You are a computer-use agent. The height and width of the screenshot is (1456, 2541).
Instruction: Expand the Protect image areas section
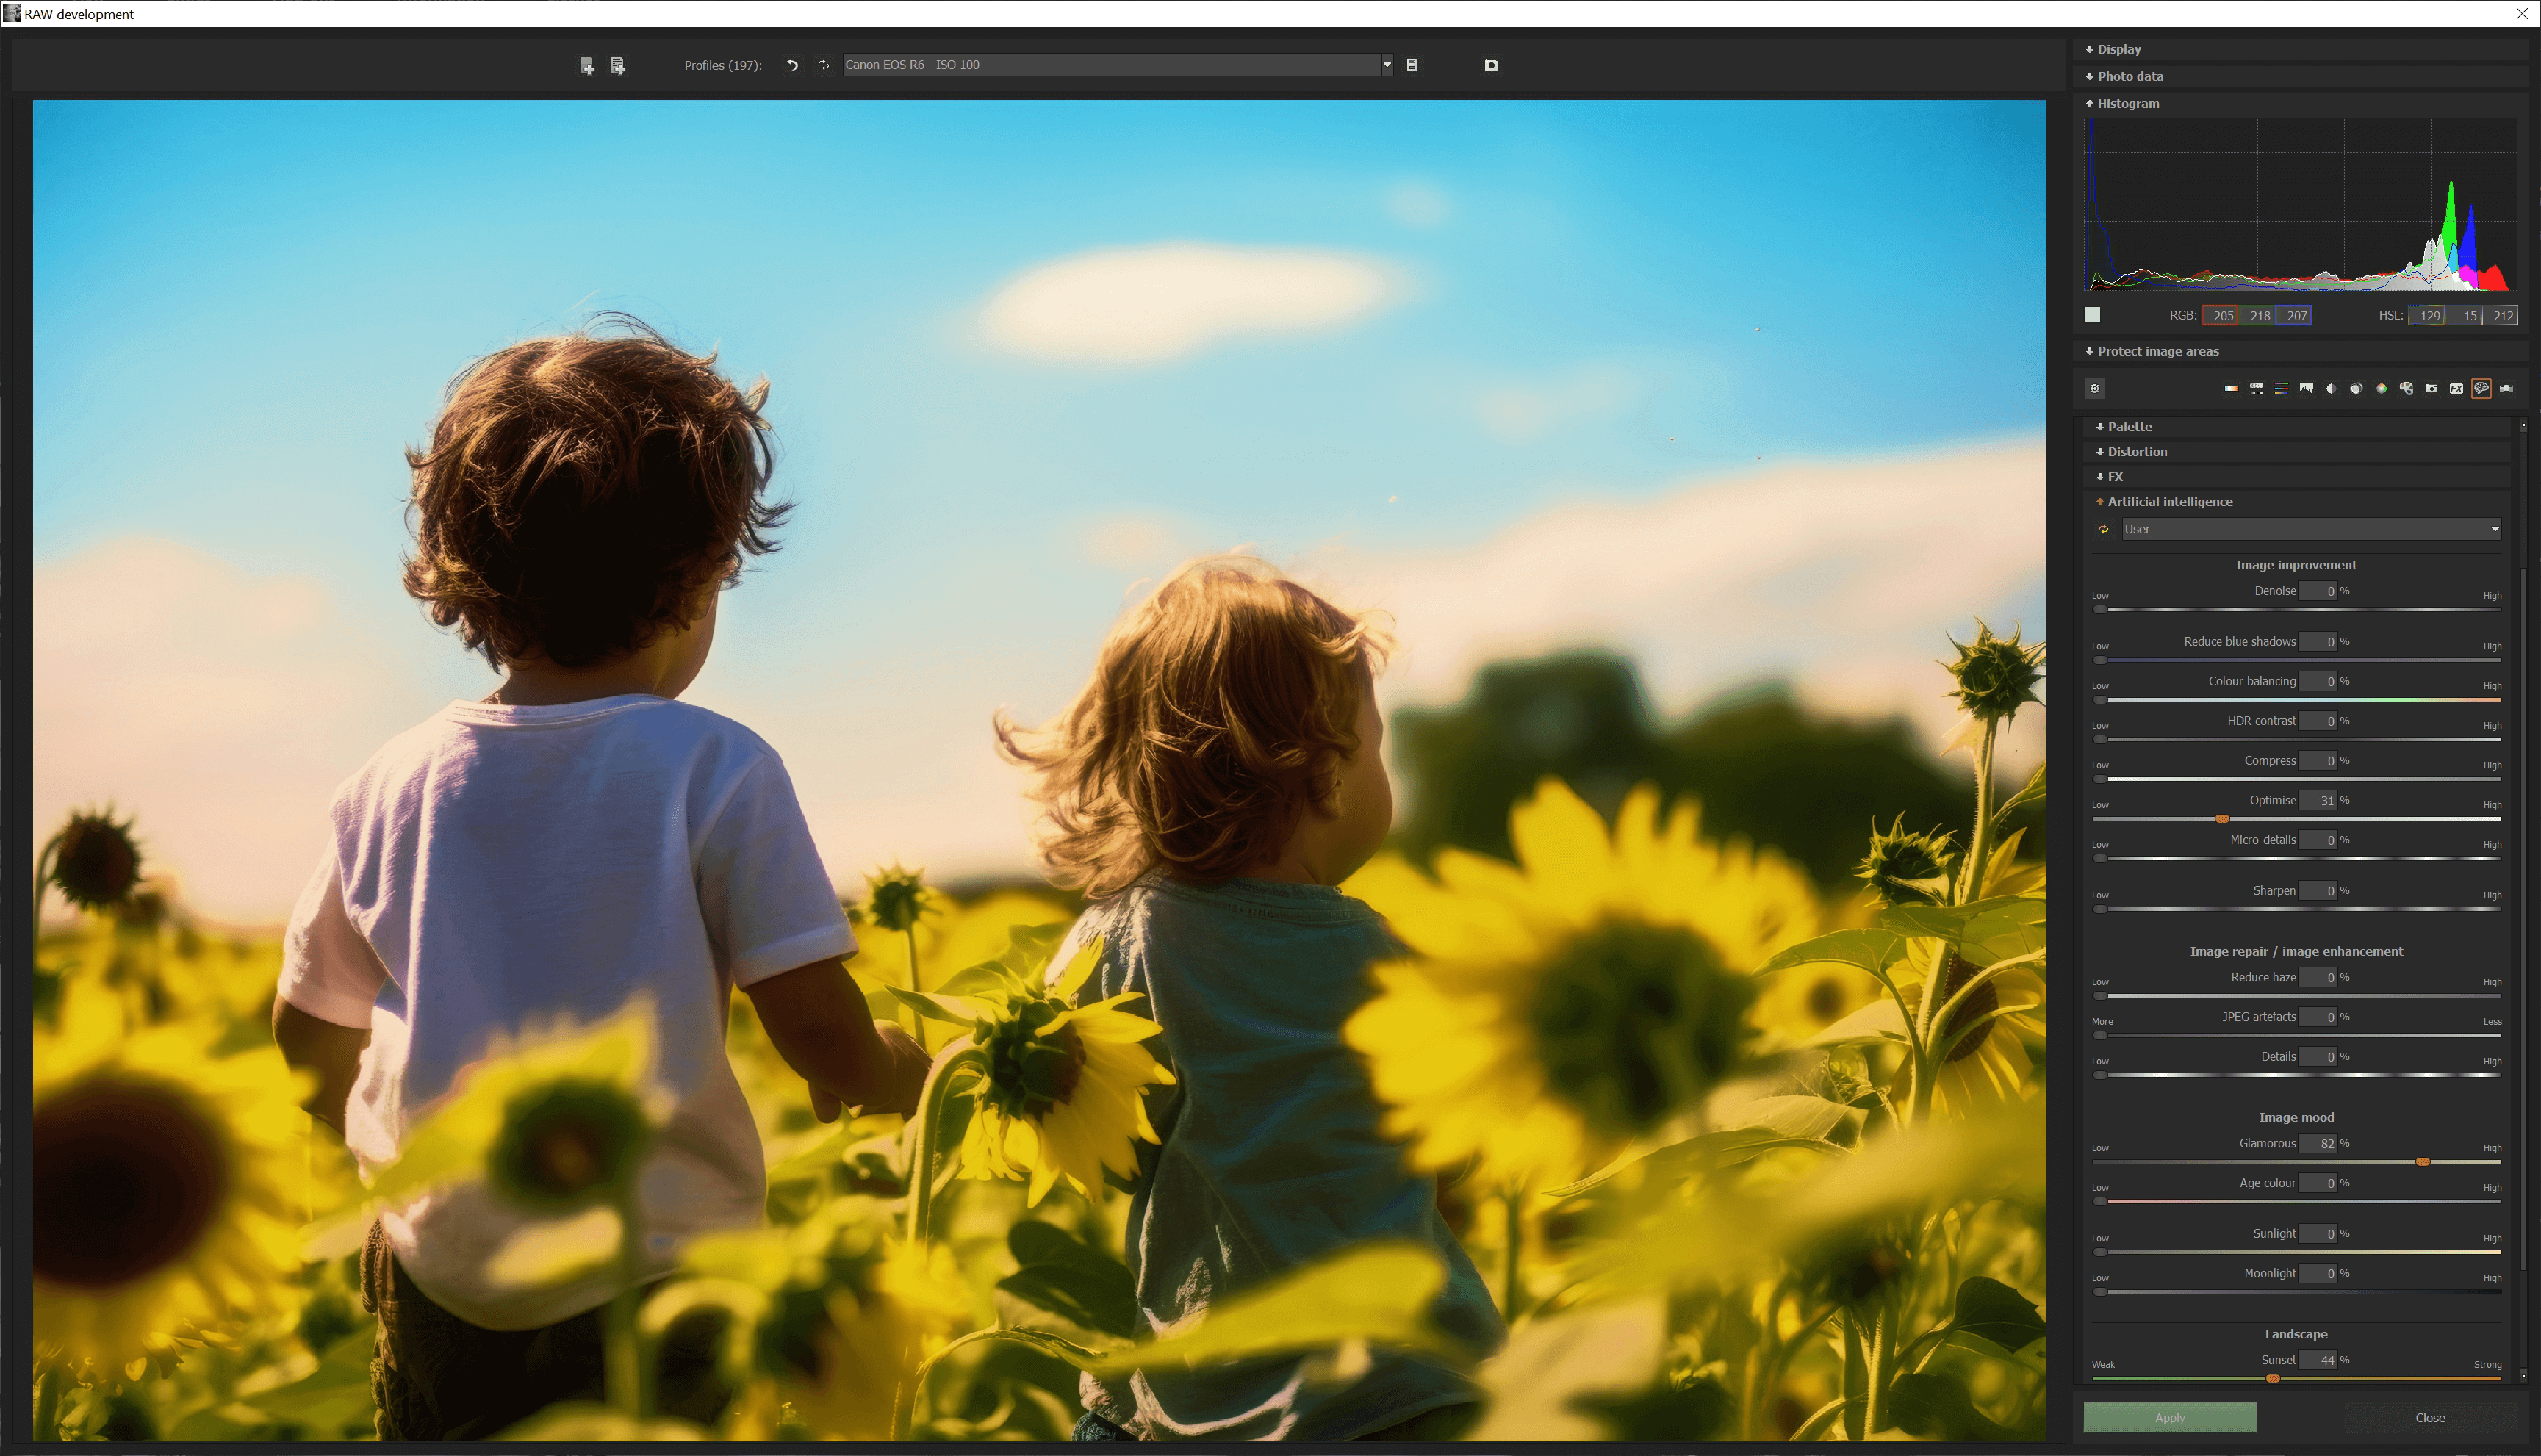click(x=2157, y=351)
